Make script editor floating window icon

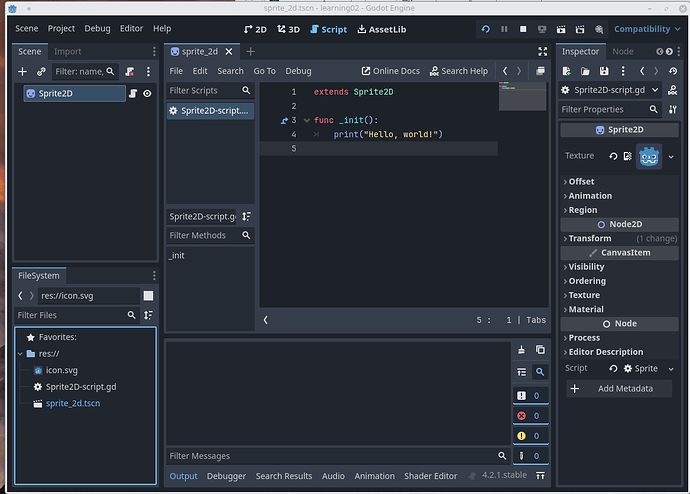[x=540, y=71]
